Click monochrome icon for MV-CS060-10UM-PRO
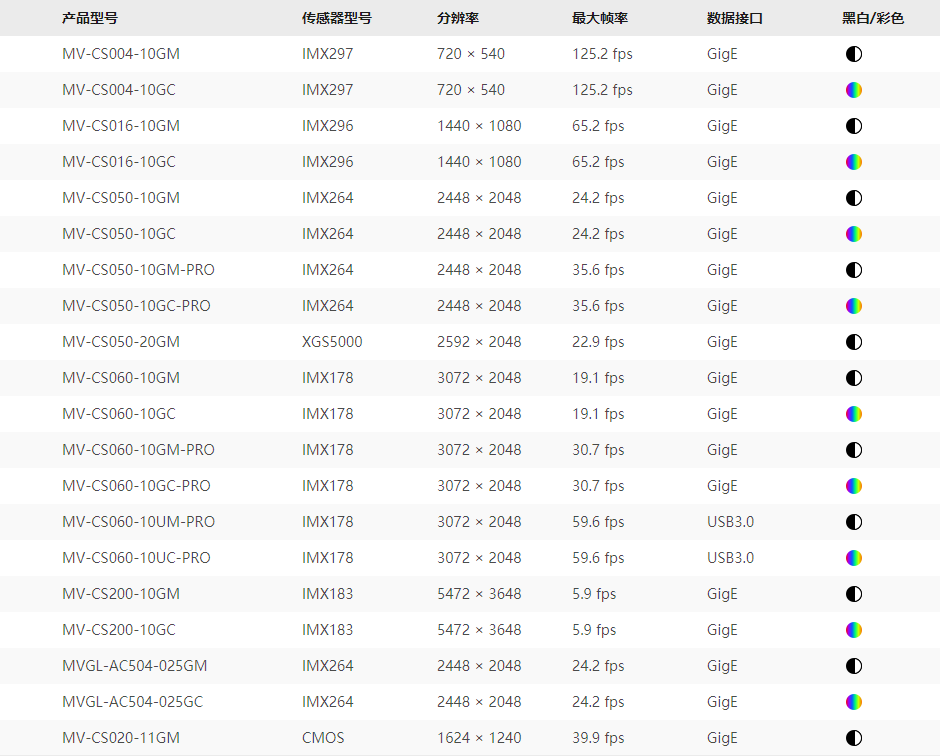This screenshot has width=940, height=756. pos(853,522)
